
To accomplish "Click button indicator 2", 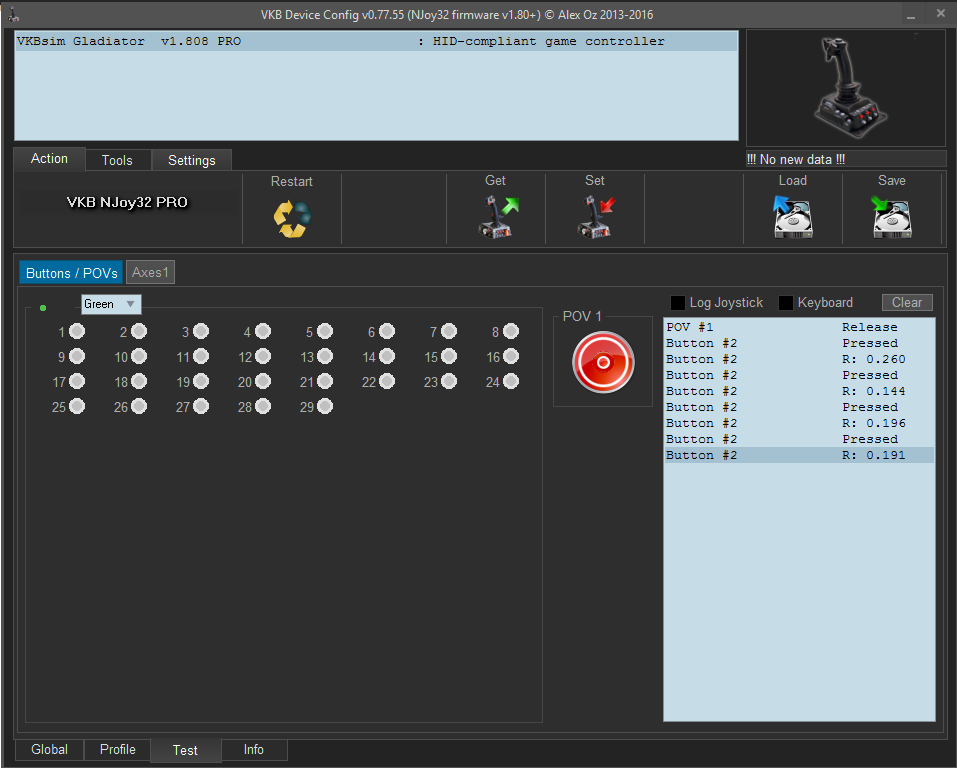I will 139,331.
